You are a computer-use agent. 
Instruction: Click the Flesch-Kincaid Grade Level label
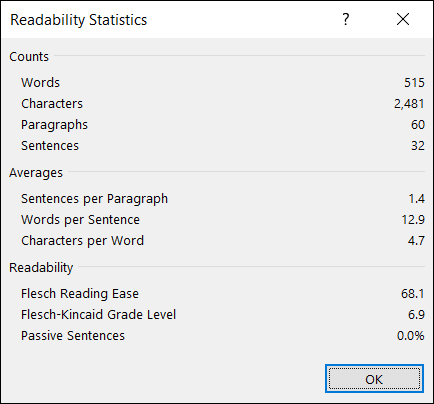[98, 315]
